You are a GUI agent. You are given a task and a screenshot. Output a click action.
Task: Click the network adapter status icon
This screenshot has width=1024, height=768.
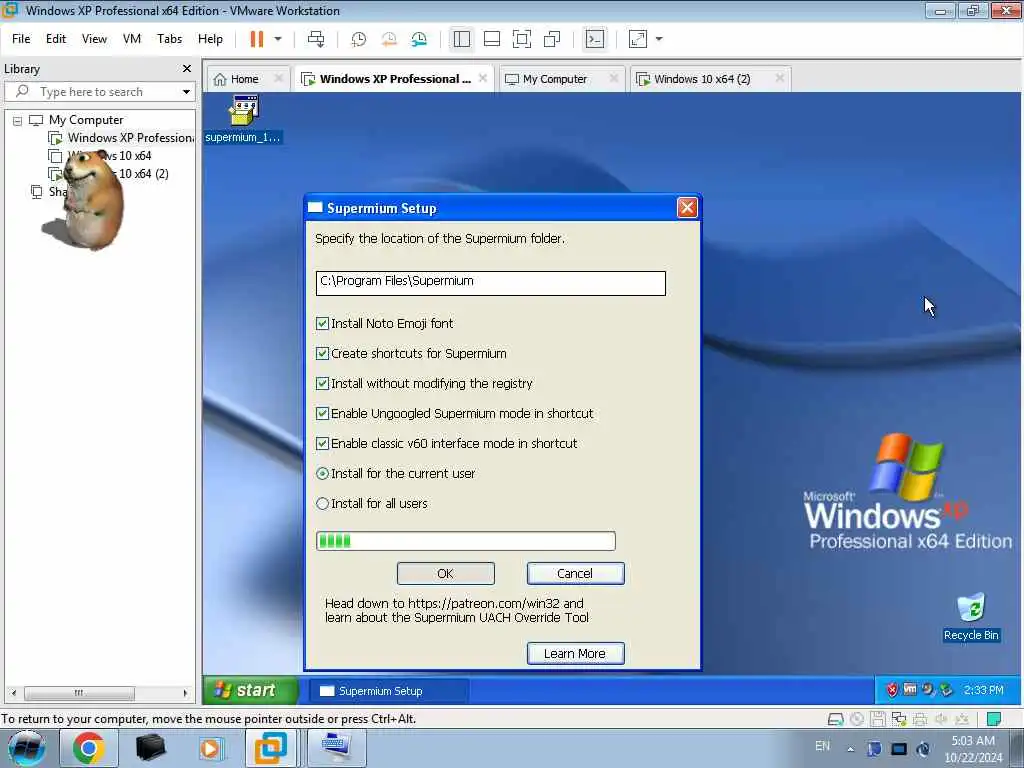[899, 720]
